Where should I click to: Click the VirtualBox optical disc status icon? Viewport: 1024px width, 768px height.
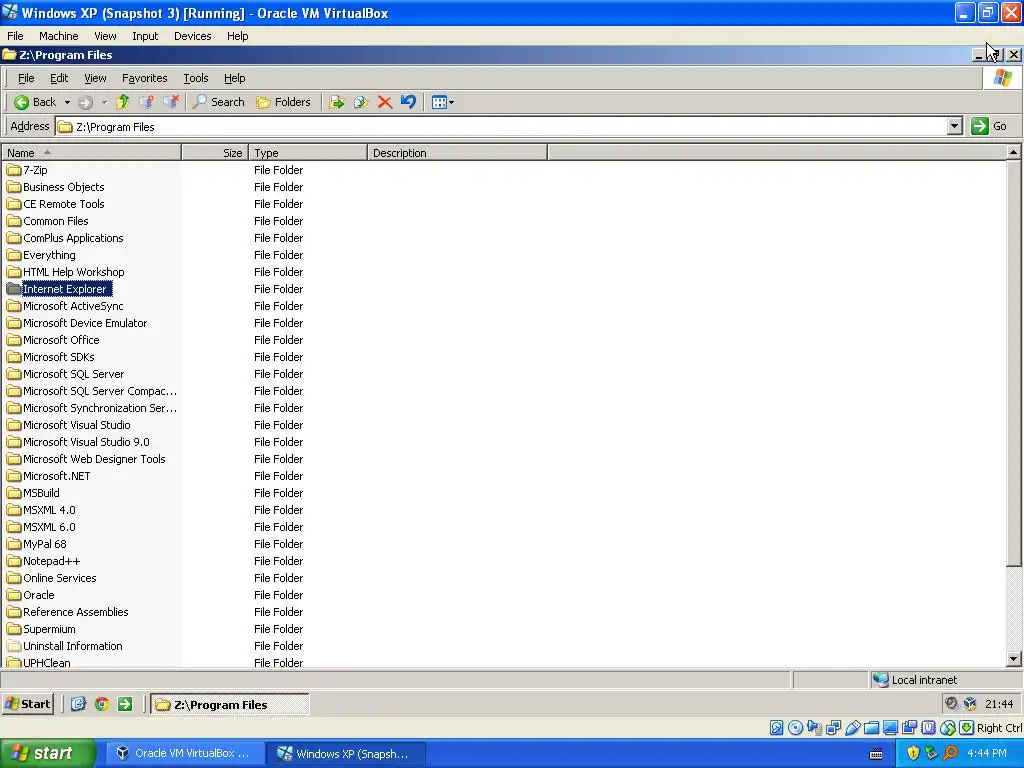click(795, 728)
